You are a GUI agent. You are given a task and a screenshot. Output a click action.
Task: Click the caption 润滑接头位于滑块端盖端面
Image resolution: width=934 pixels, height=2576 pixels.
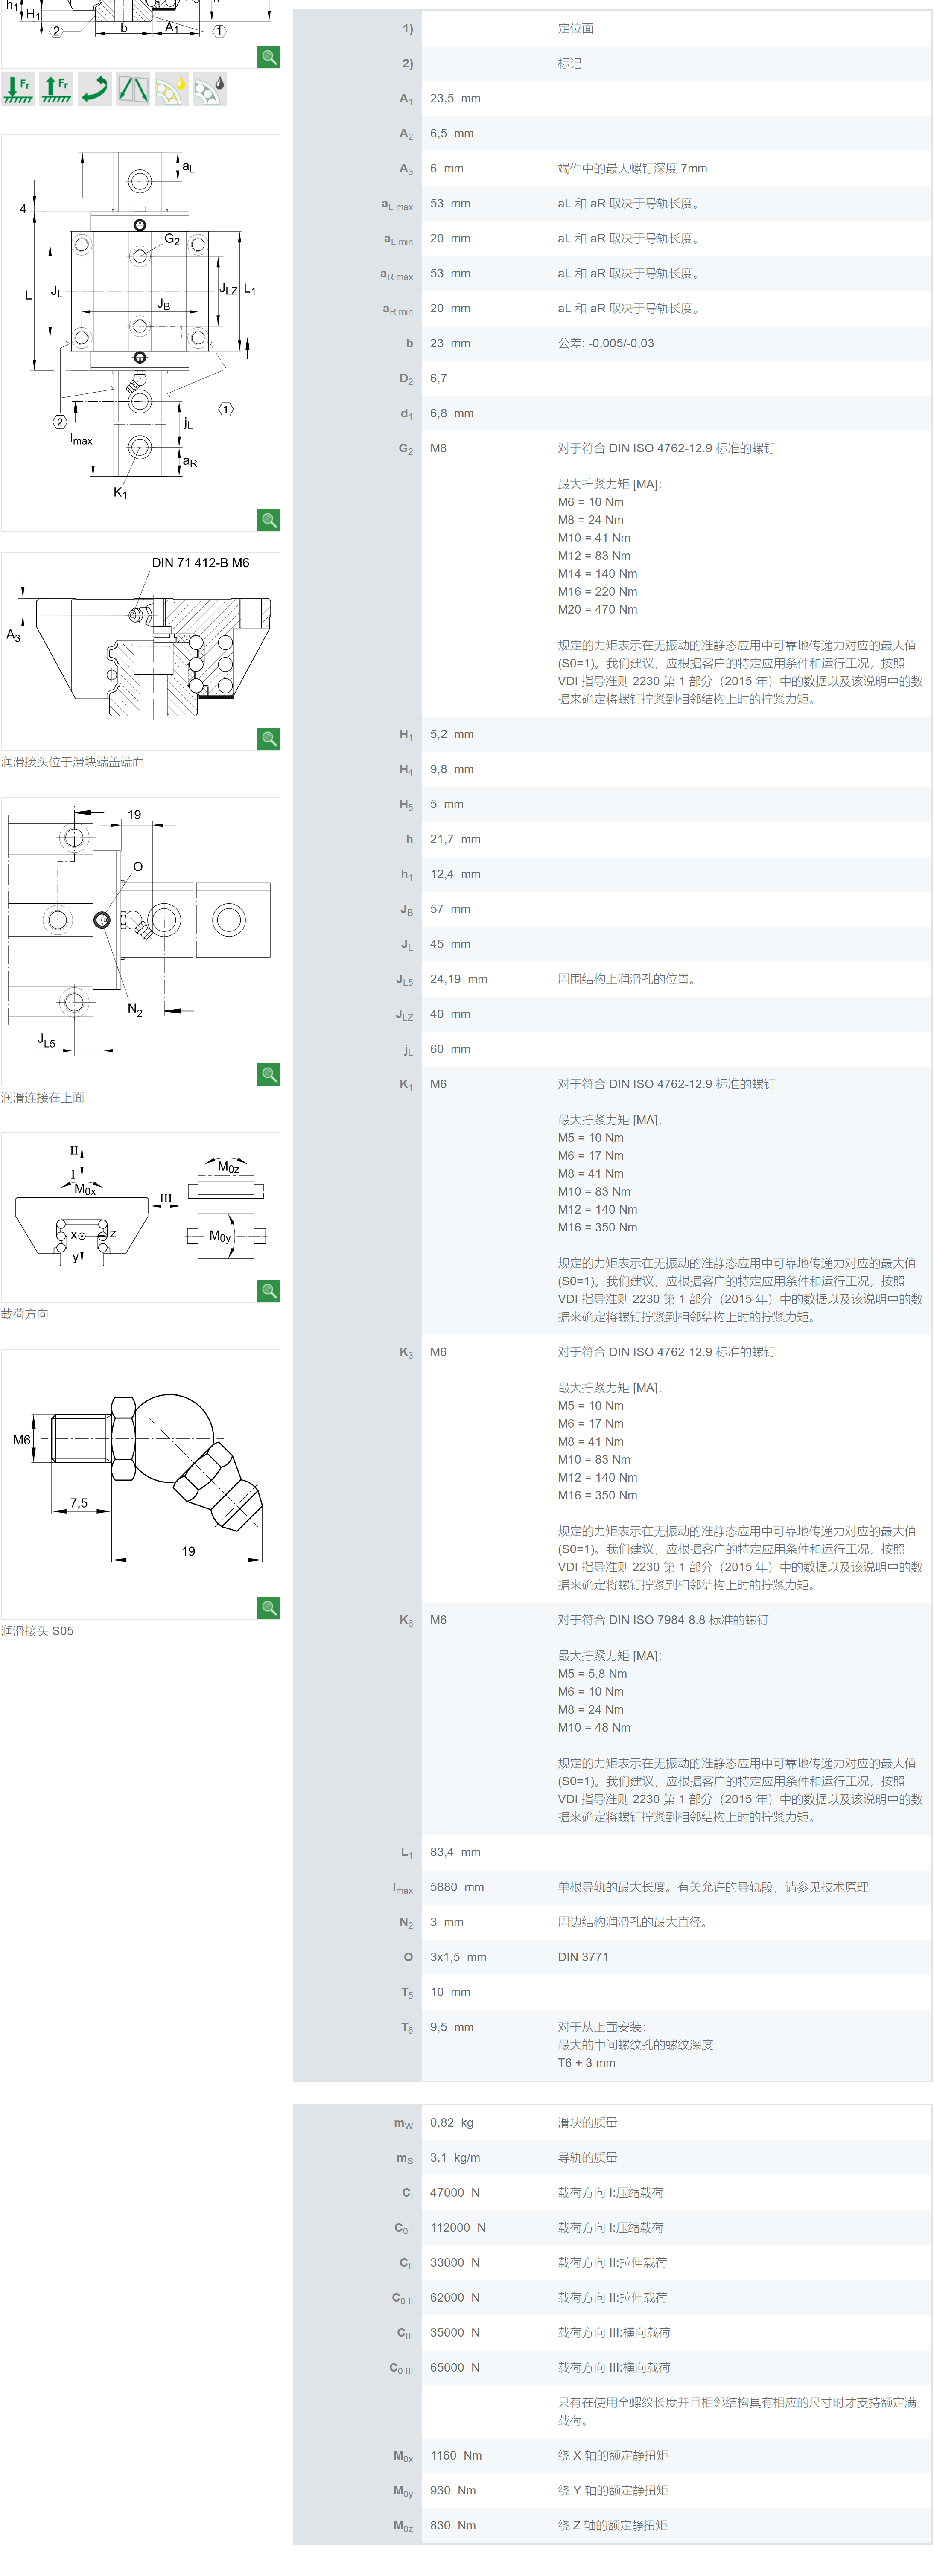point(73,762)
